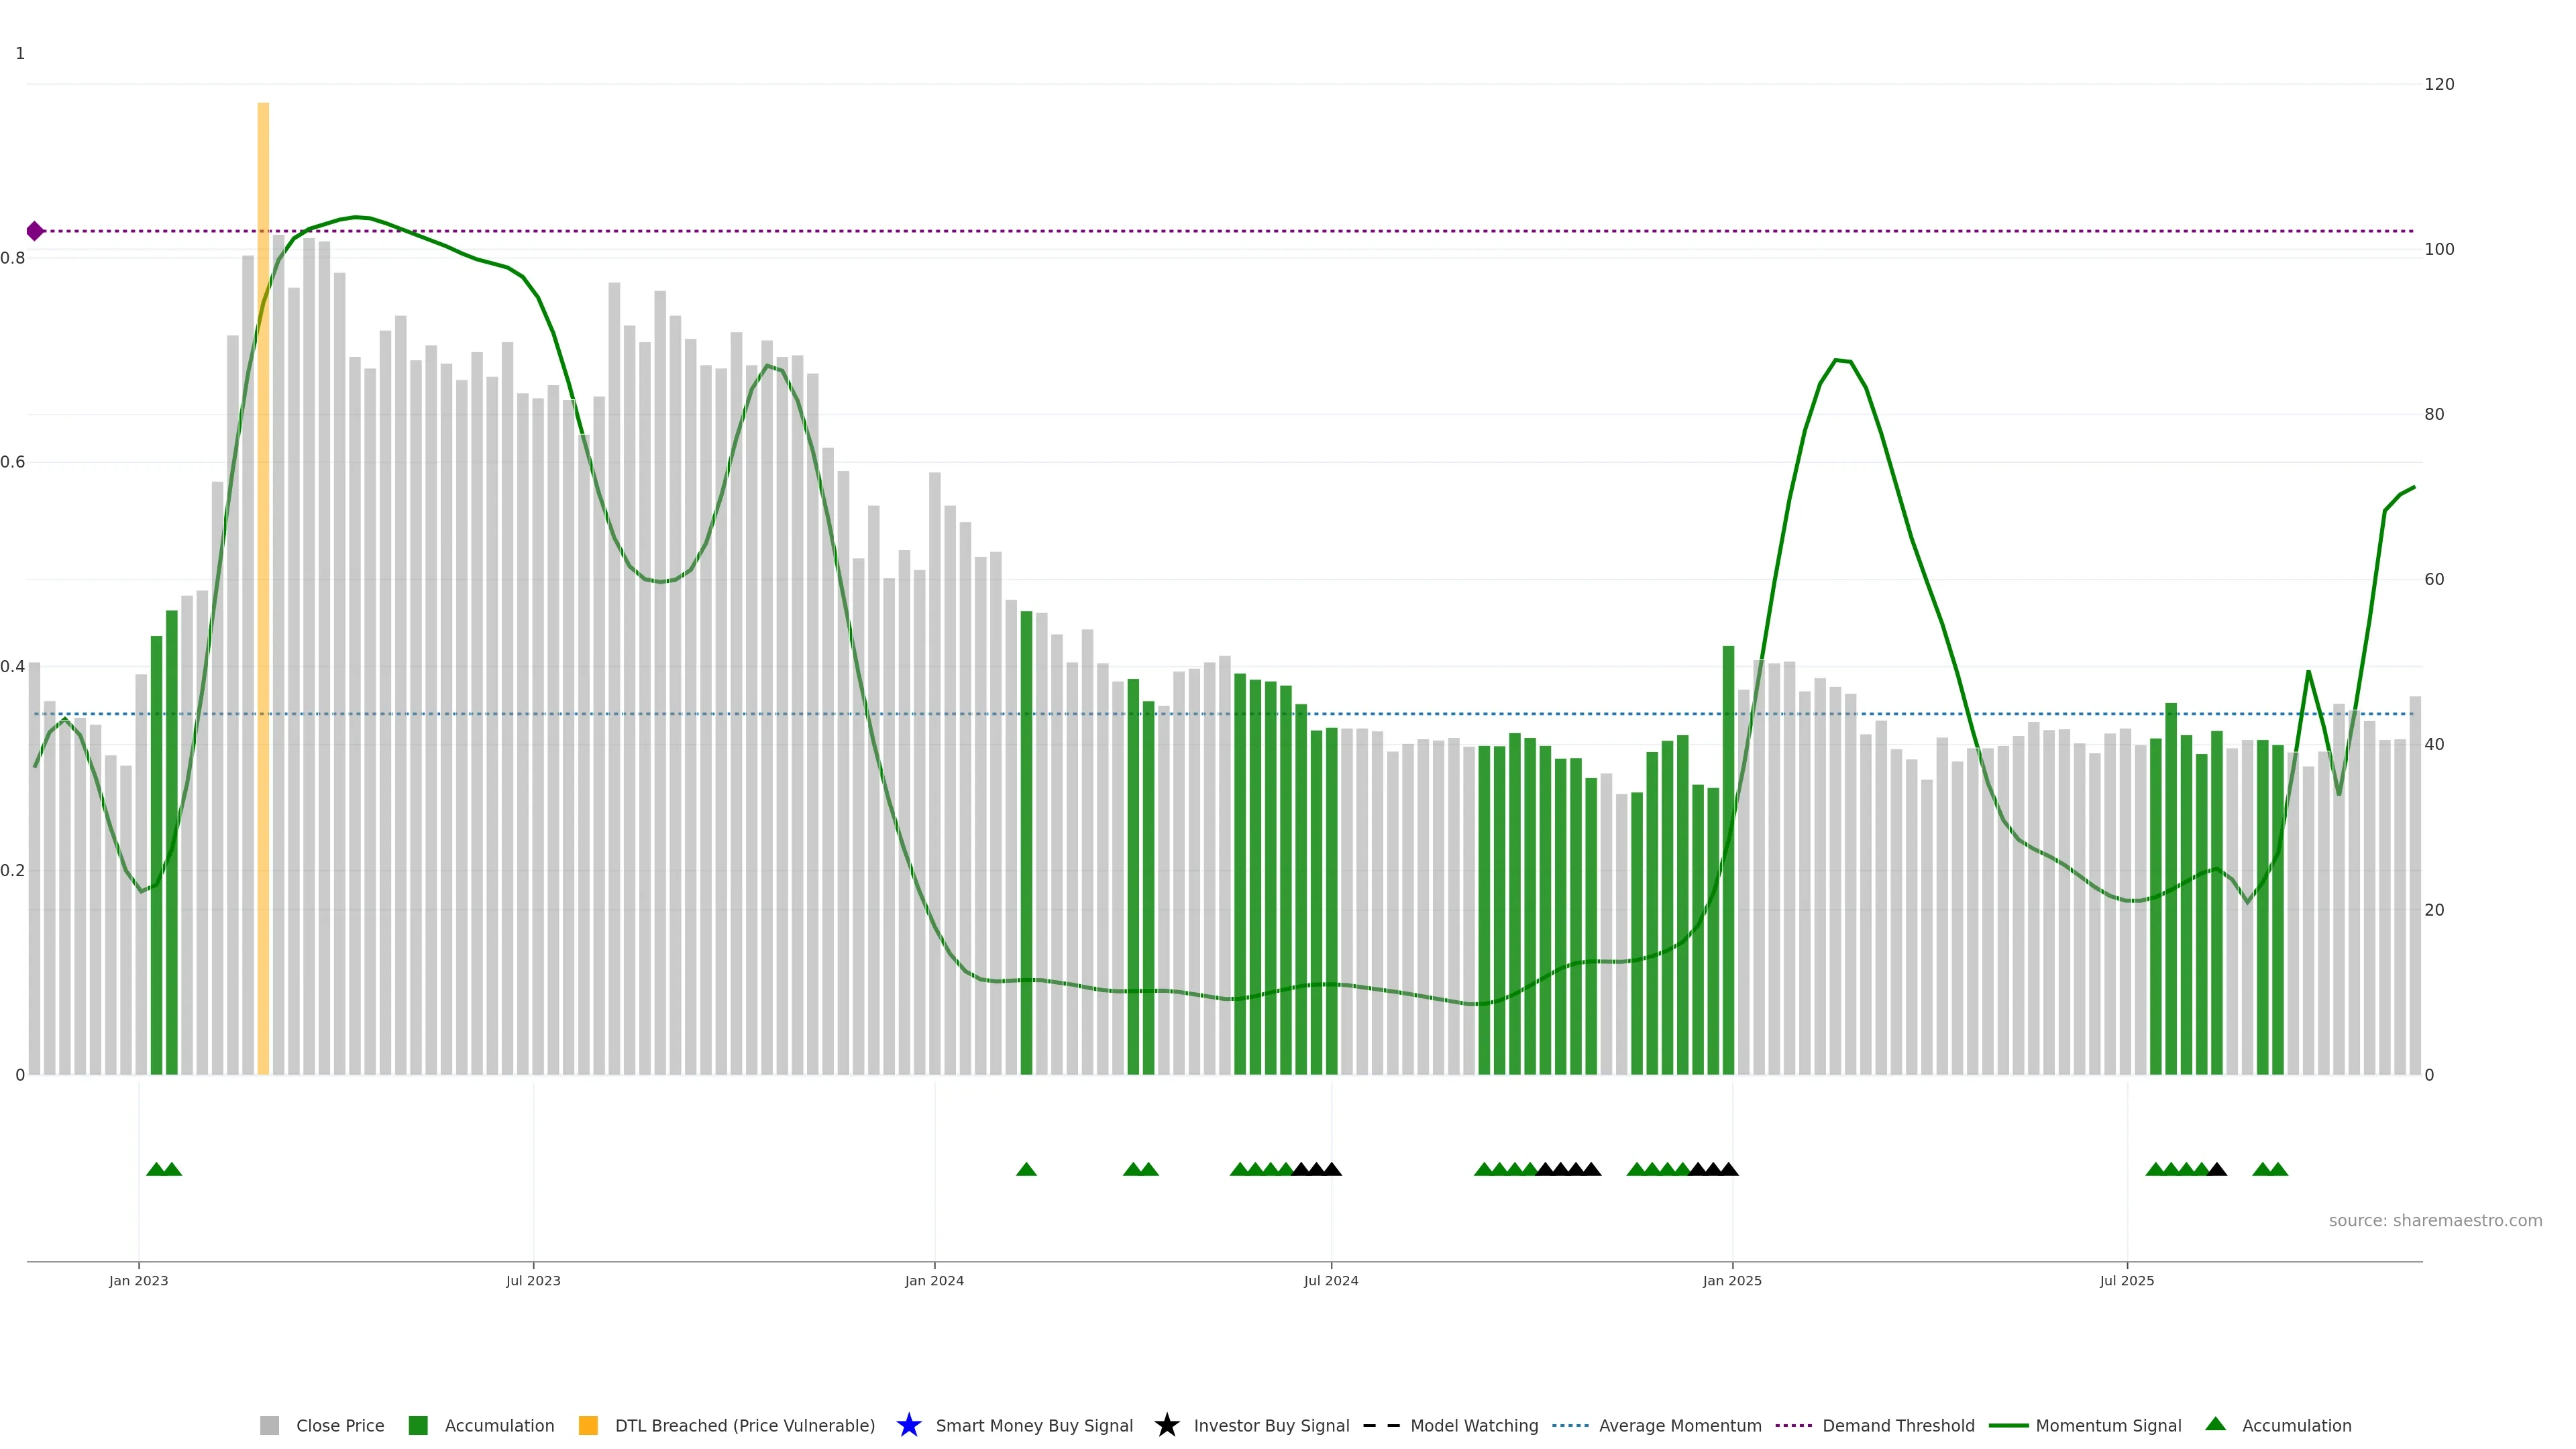Click the lone accumulation triangle after Jan 2024

pyautogui.click(x=1026, y=1169)
